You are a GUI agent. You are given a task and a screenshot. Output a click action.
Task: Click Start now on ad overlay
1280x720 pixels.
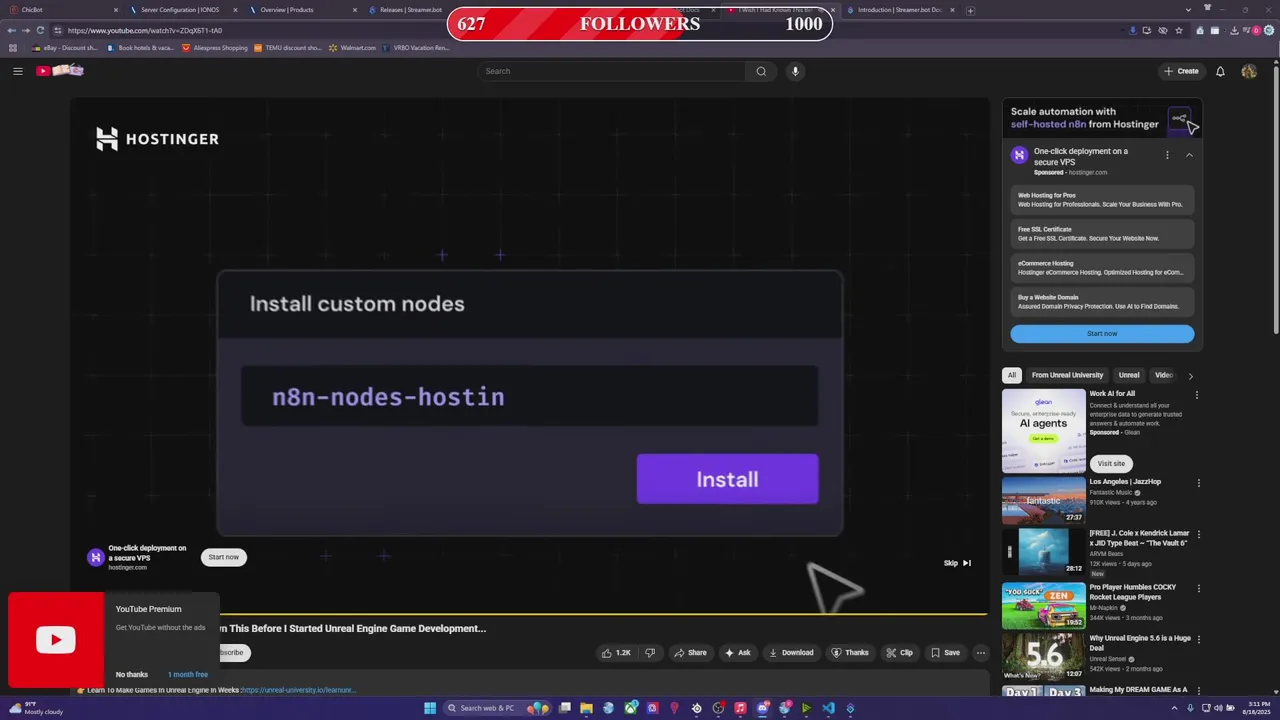(224, 557)
